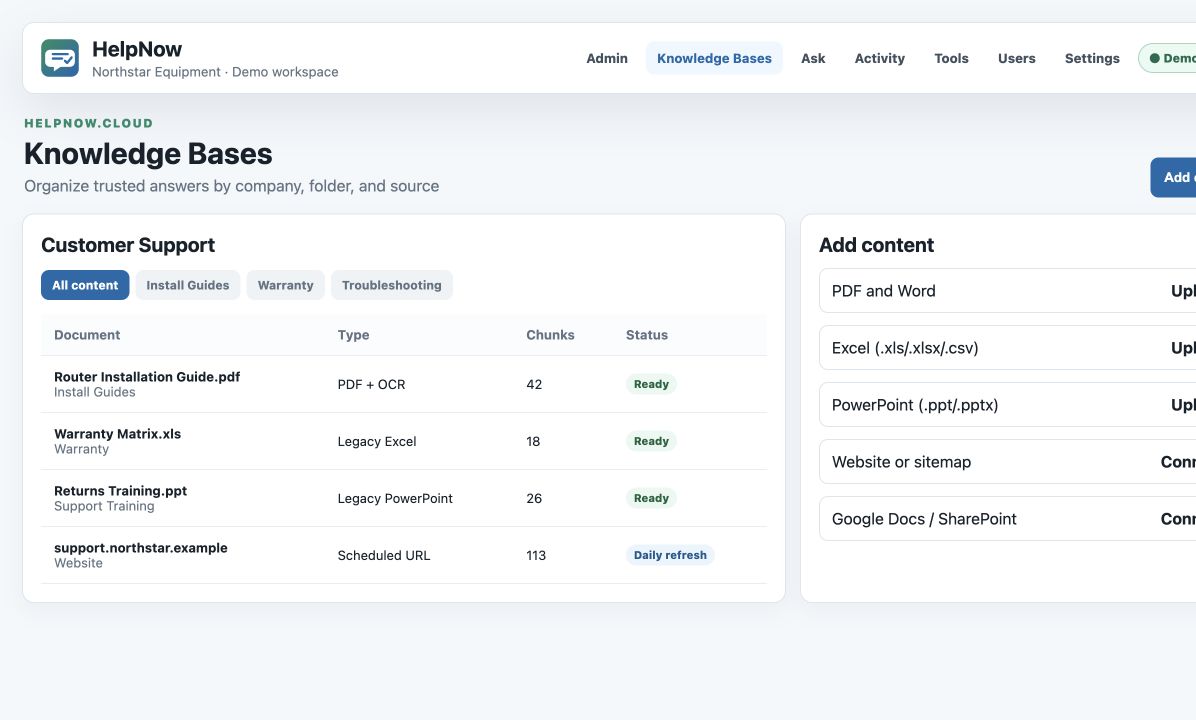Select the Knowledge Bases nav tab

click(714, 58)
